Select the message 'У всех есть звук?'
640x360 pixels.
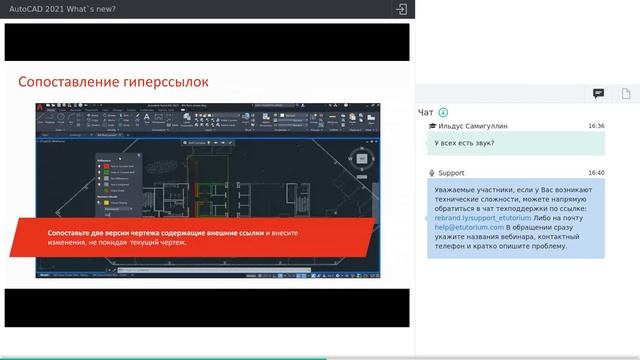pos(516,143)
